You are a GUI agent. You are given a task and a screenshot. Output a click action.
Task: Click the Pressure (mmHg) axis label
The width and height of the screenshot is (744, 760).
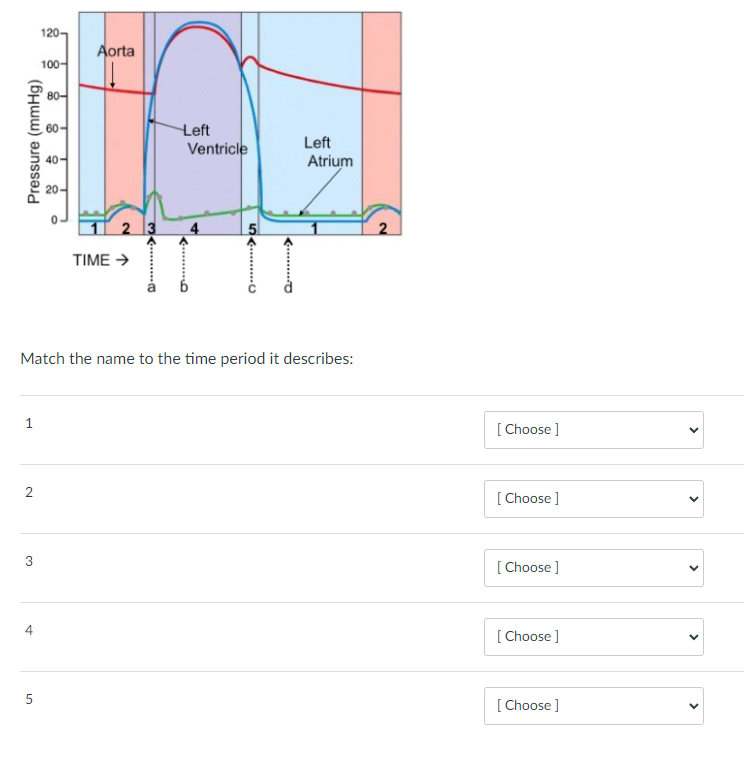pos(33,142)
